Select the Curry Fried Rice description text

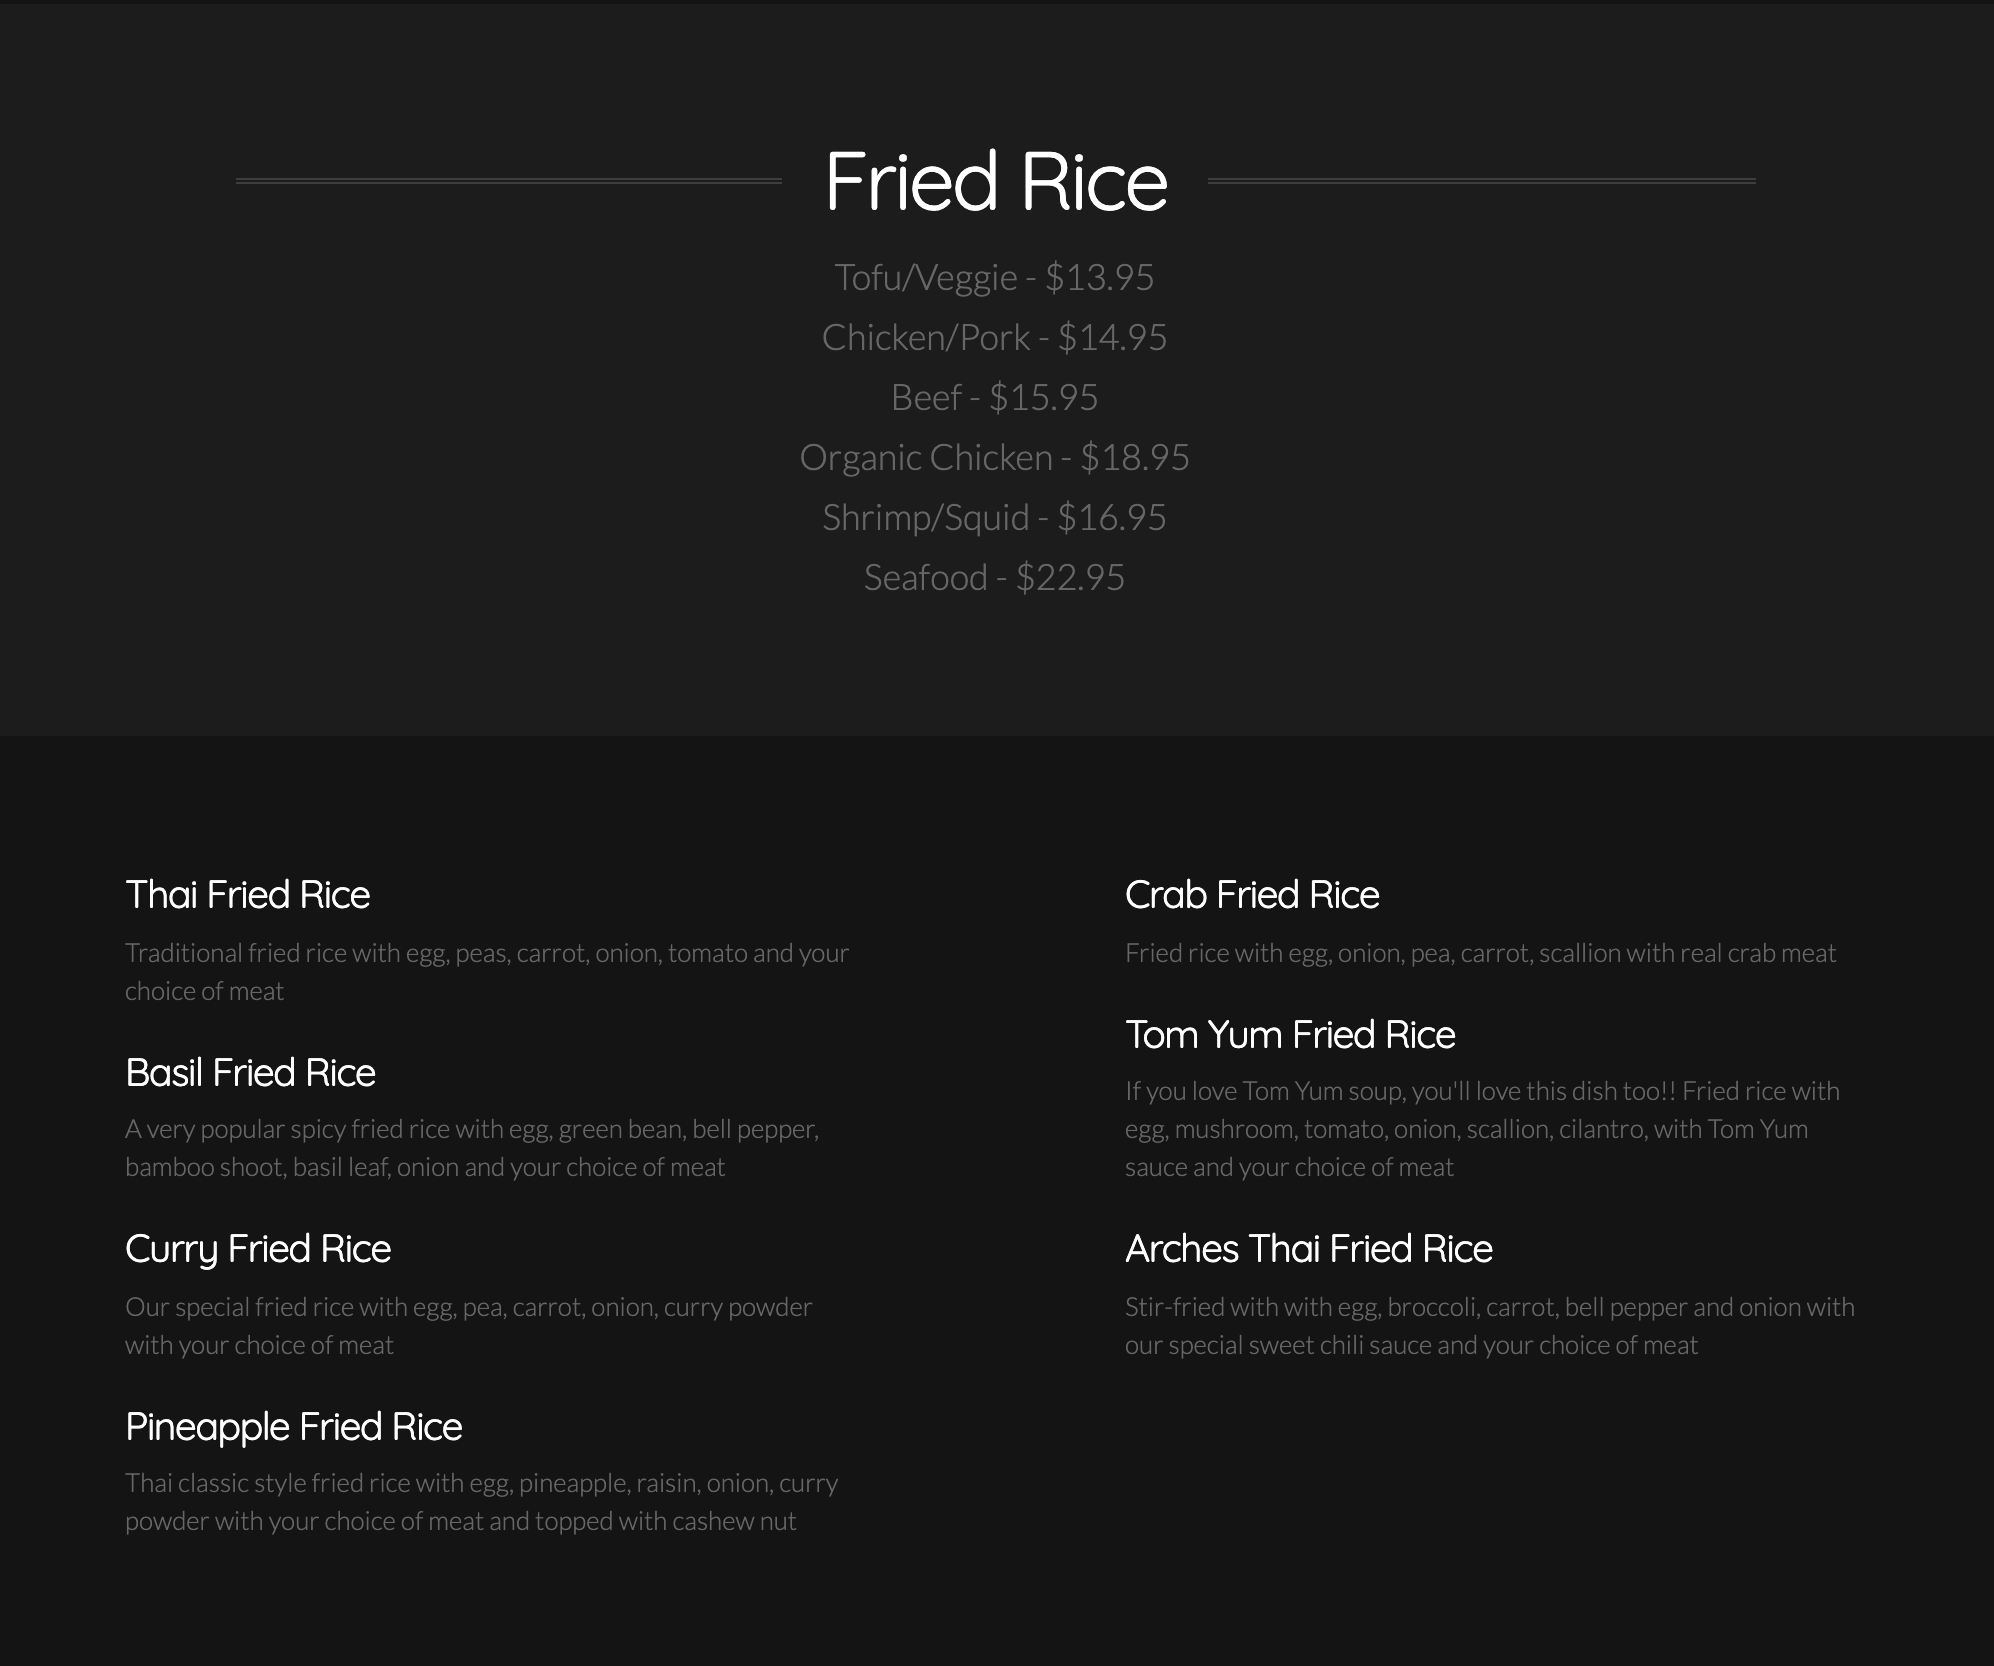pyautogui.click(x=468, y=1326)
